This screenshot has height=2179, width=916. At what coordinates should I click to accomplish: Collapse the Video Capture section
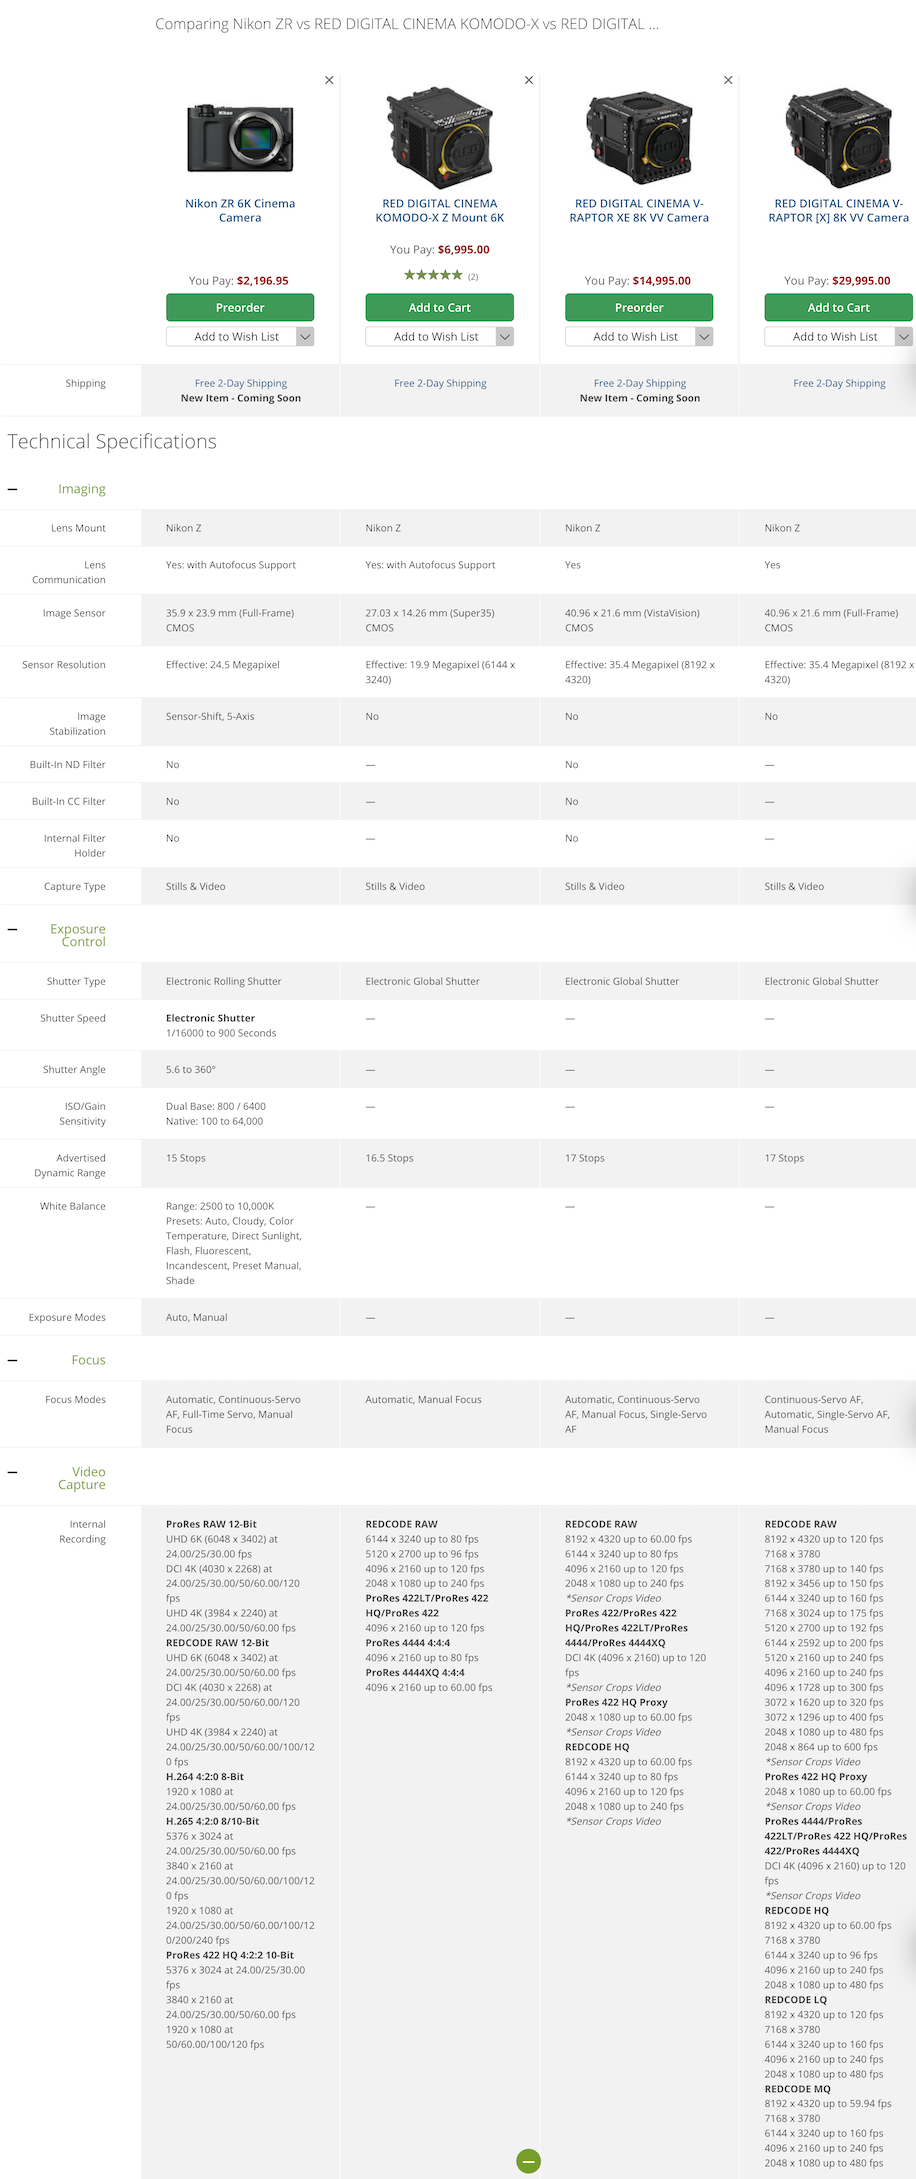[12, 1472]
